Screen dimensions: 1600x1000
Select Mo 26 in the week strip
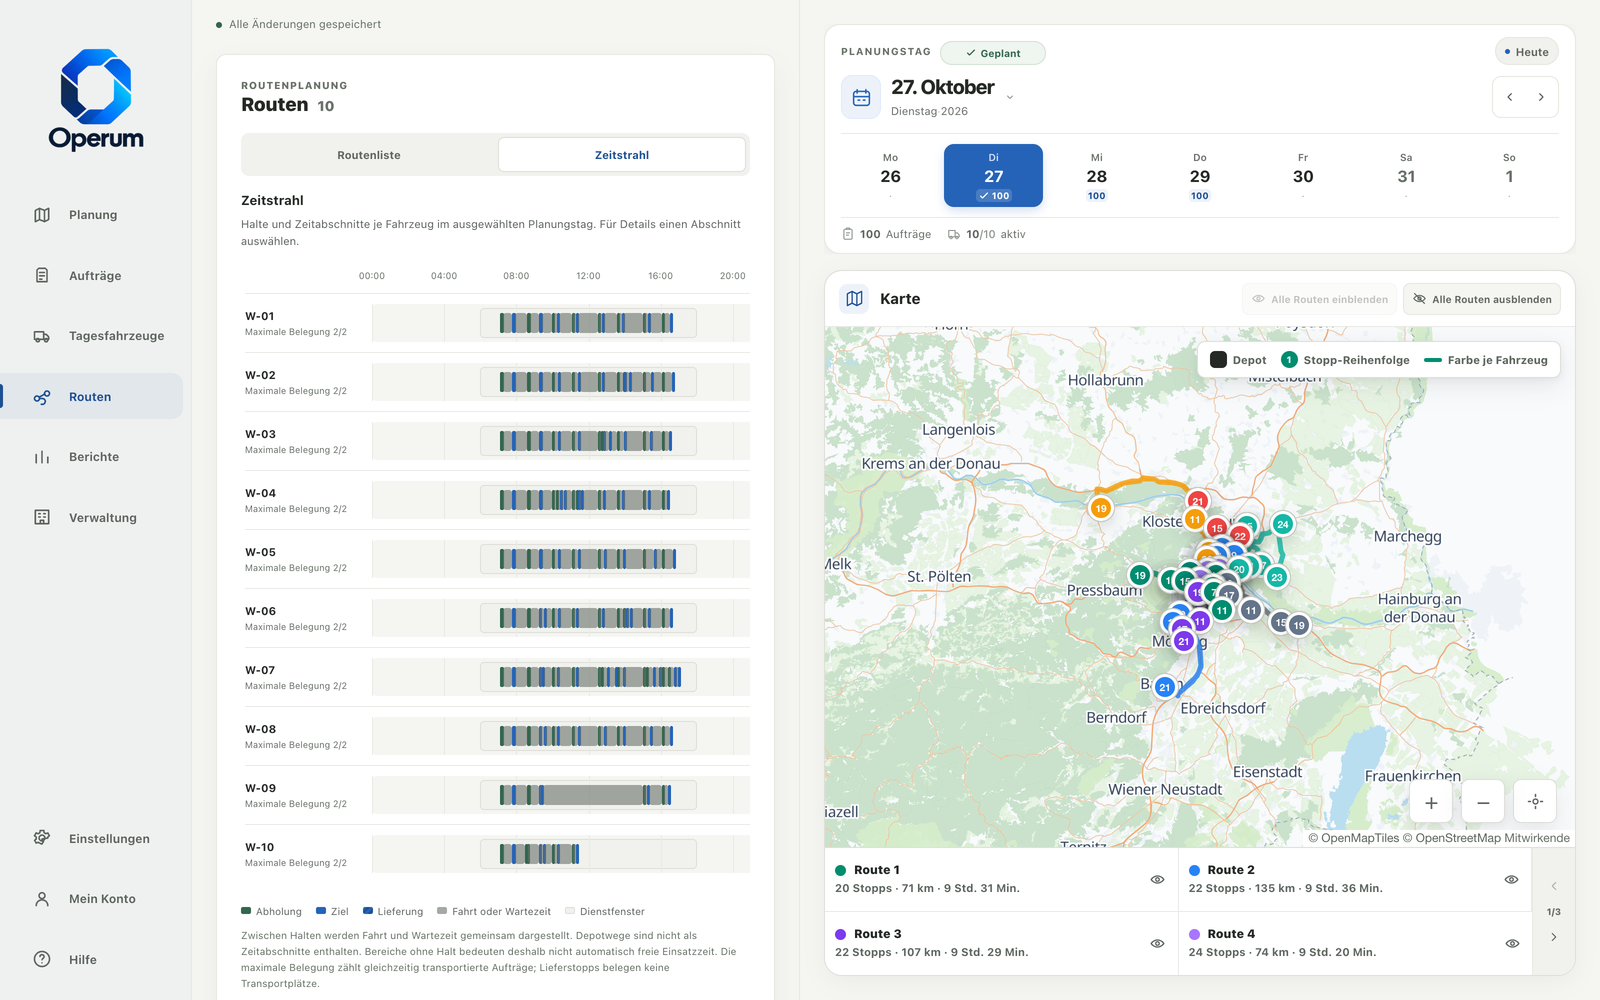point(890,176)
